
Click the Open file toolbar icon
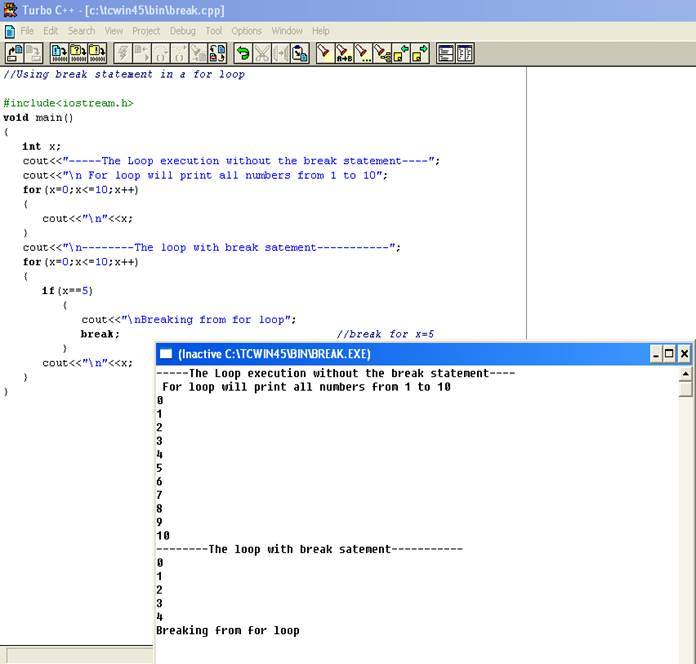15,53
